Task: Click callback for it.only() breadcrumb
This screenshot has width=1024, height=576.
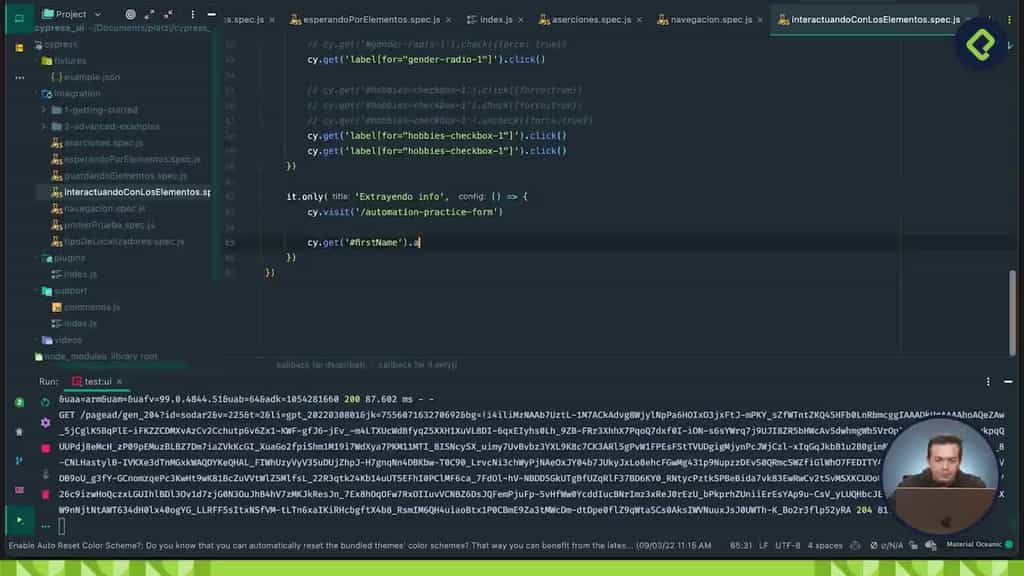Action: pos(417,364)
